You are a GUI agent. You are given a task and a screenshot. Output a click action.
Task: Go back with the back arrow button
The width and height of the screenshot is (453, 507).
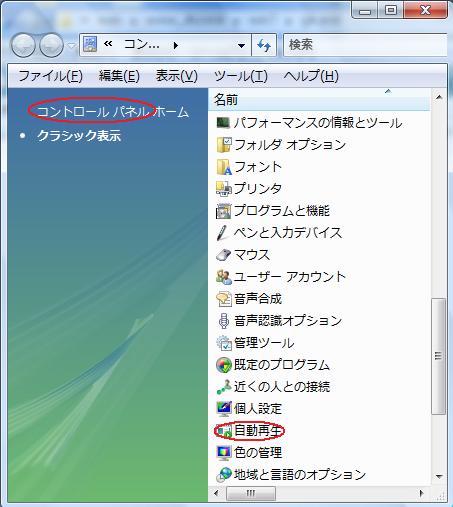pyautogui.click(x=23, y=45)
